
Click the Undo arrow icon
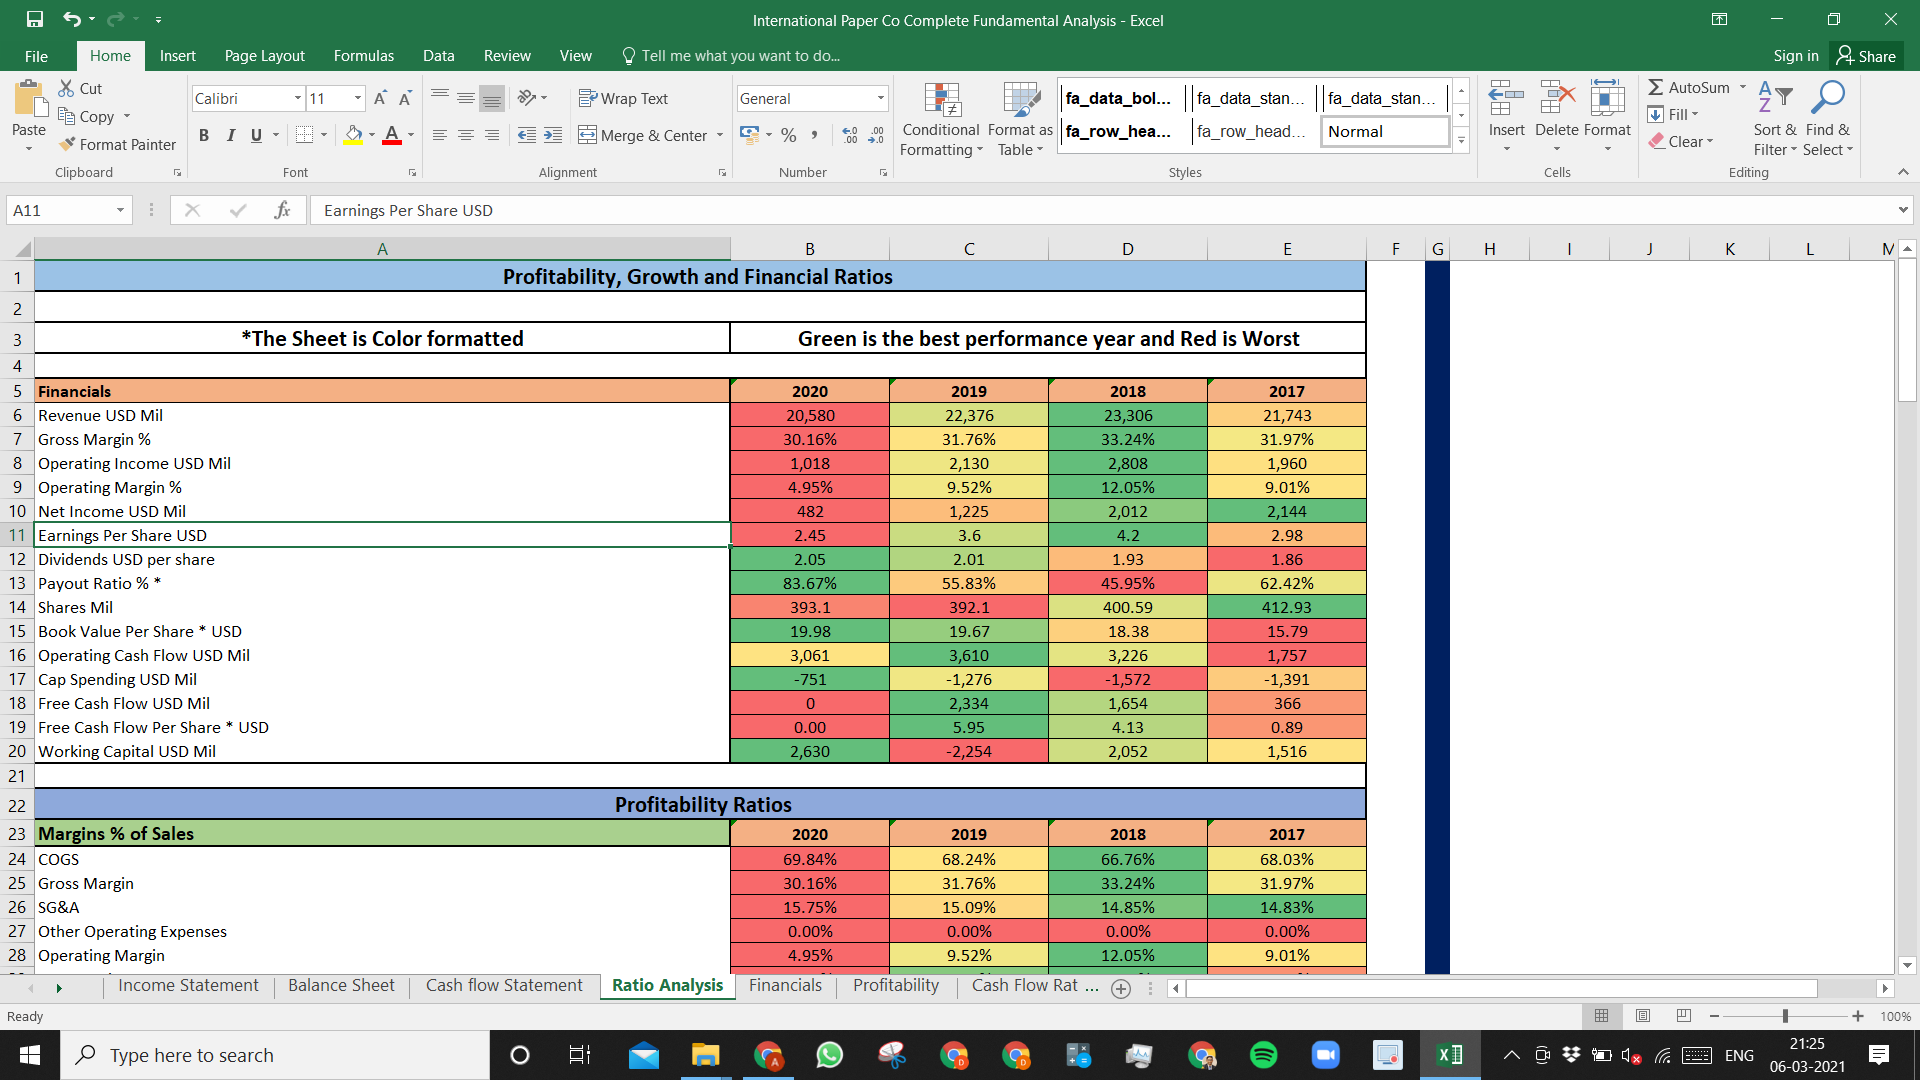[71, 19]
